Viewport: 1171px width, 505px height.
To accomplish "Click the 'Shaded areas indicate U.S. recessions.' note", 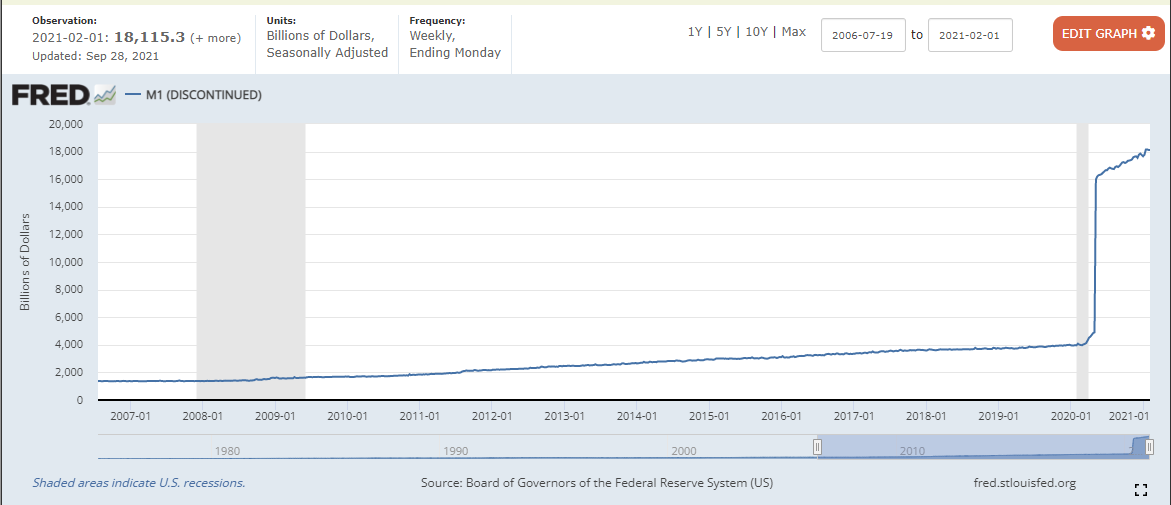I will [x=139, y=483].
